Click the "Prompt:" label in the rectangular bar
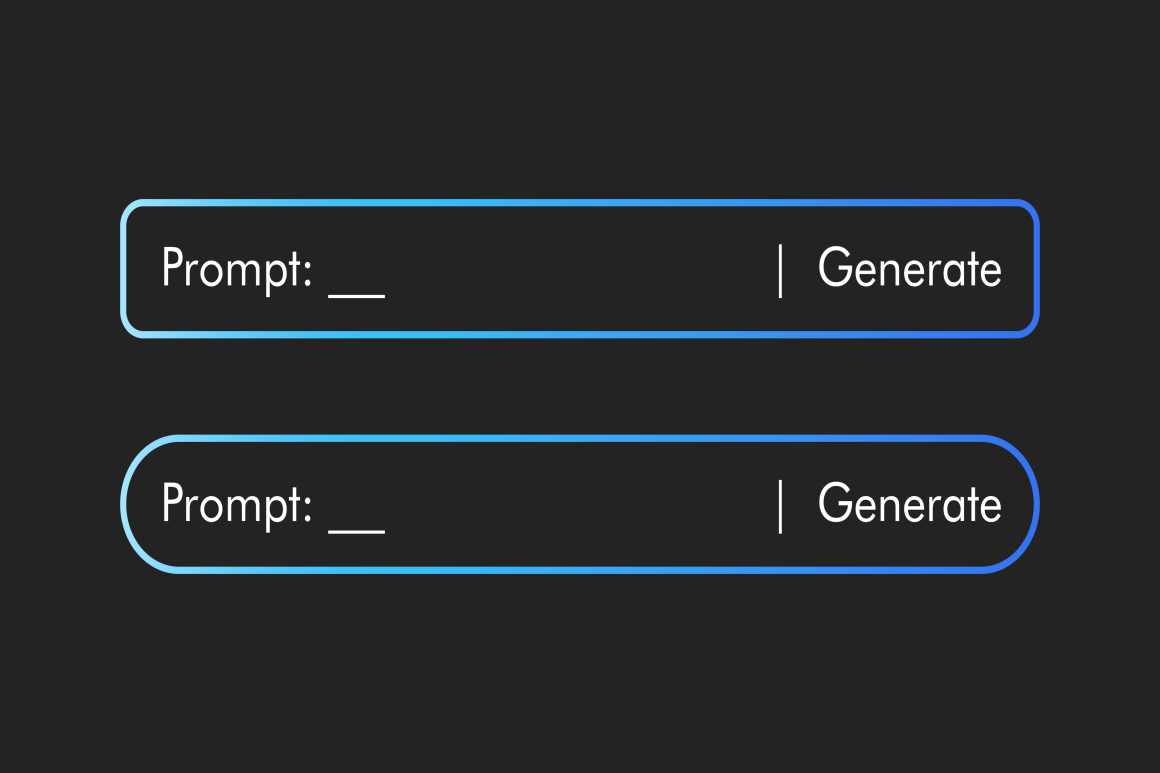 [237, 269]
